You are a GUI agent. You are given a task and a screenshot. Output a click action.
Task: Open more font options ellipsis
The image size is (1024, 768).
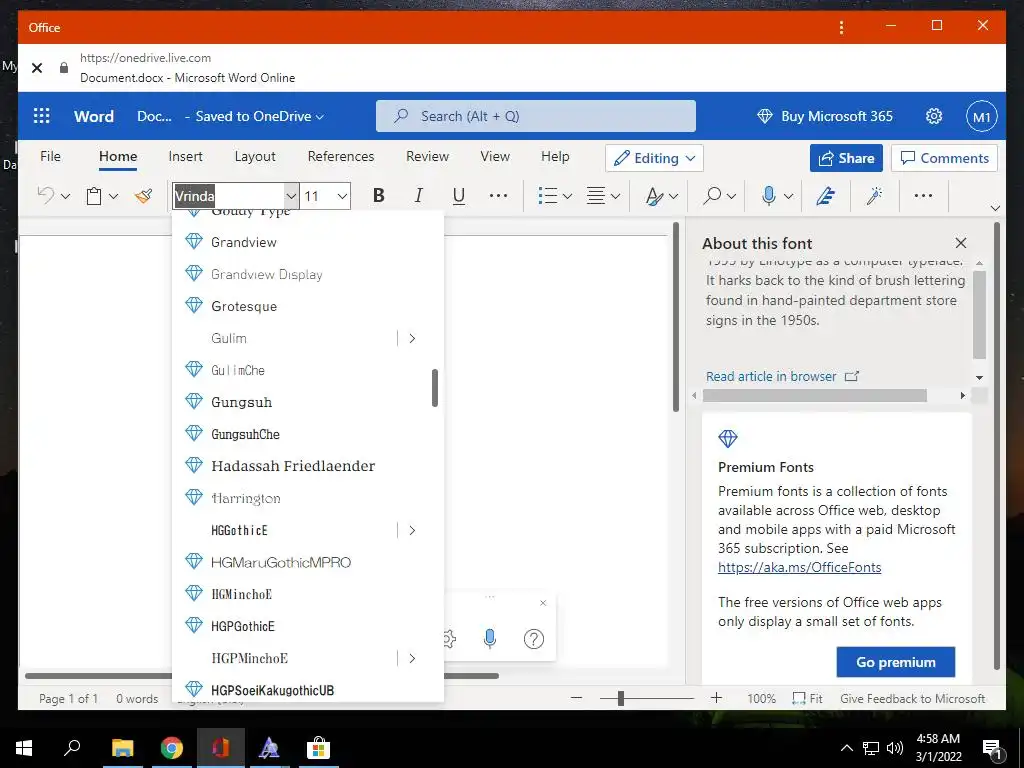[x=498, y=195]
